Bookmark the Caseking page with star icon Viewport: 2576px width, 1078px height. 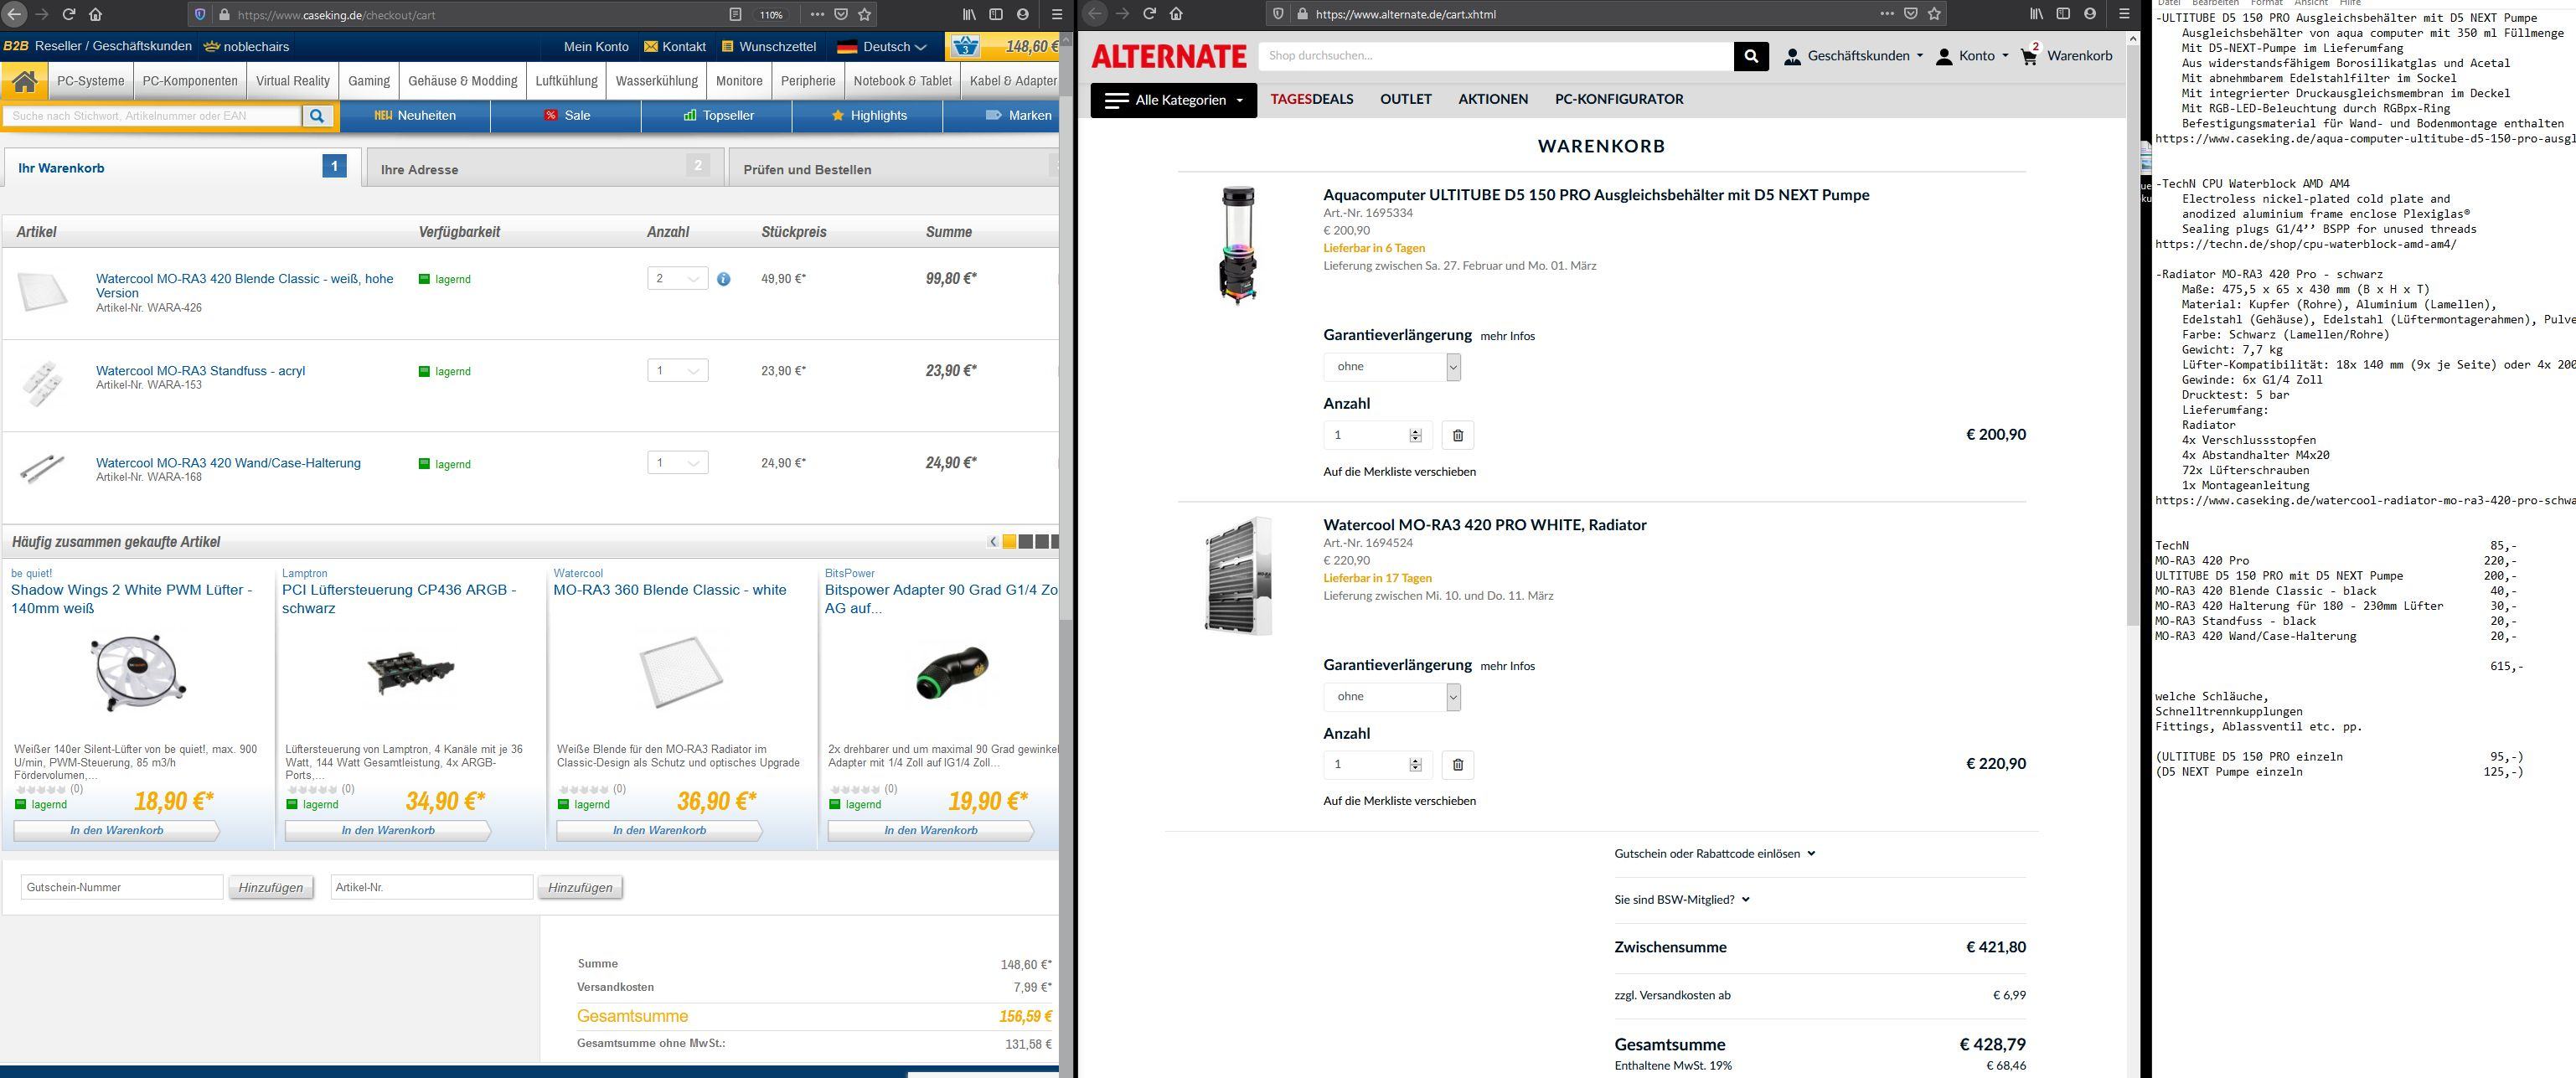click(x=865, y=14)
